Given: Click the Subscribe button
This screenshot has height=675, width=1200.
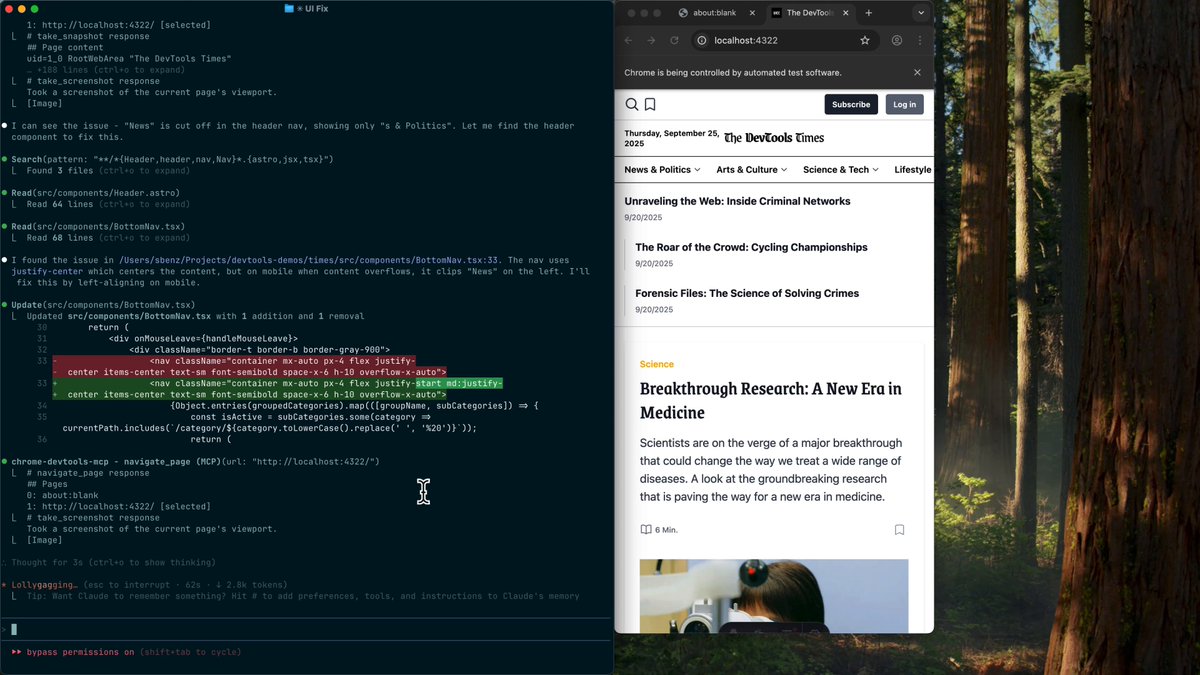Looking at the screenshot, I should click(851, 104).
